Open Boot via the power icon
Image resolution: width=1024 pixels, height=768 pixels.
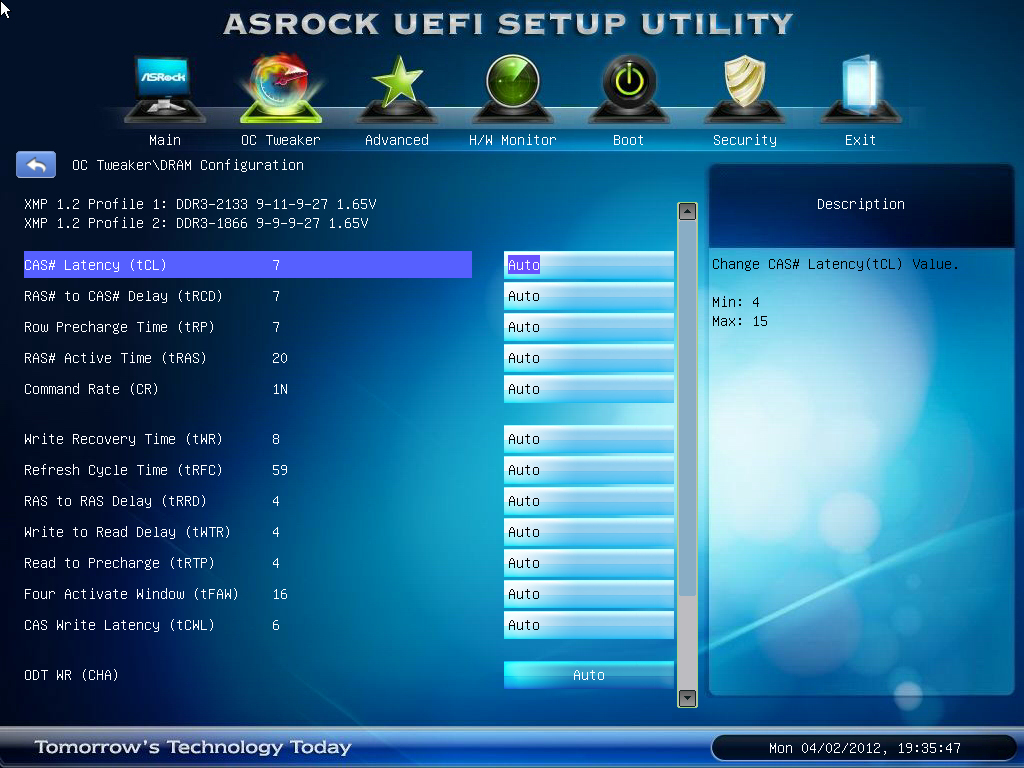tap(628, 88)
